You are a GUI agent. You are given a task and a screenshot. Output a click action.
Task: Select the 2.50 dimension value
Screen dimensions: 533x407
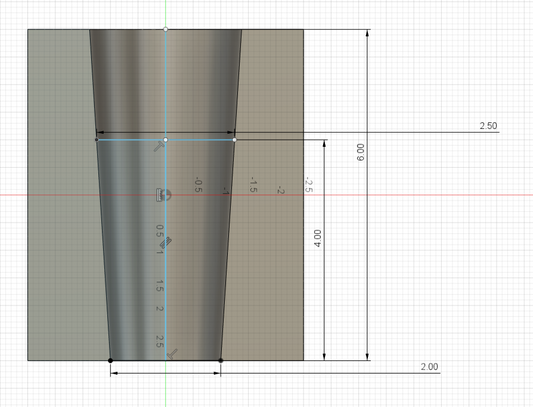click(488, 126)
